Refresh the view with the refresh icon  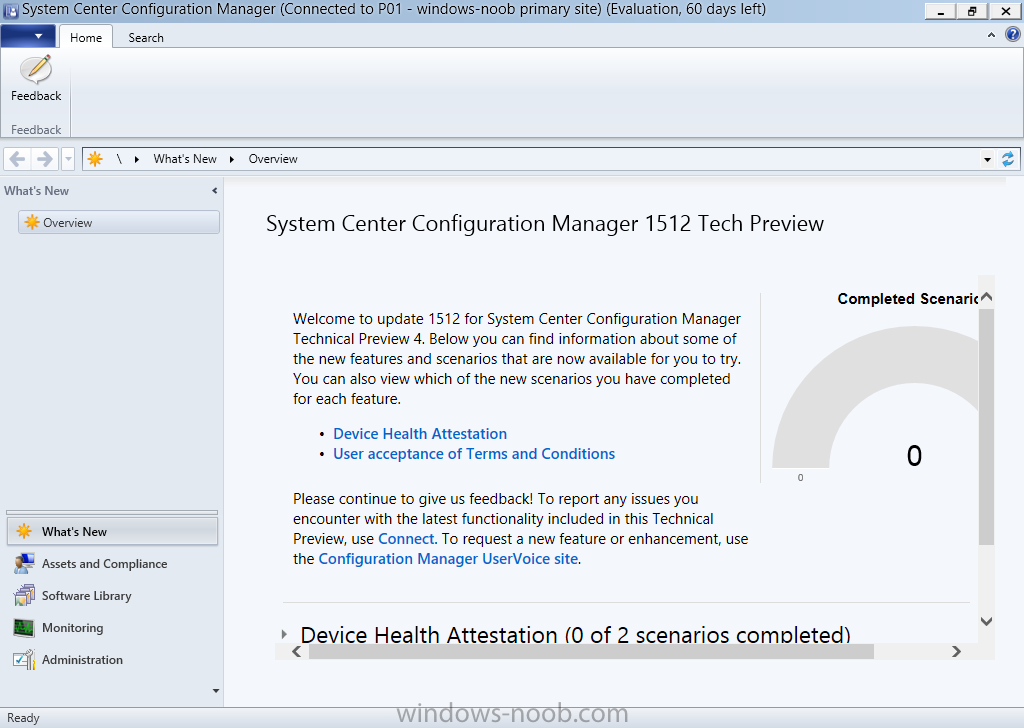pyautogui.click(x=1008, y=159)
